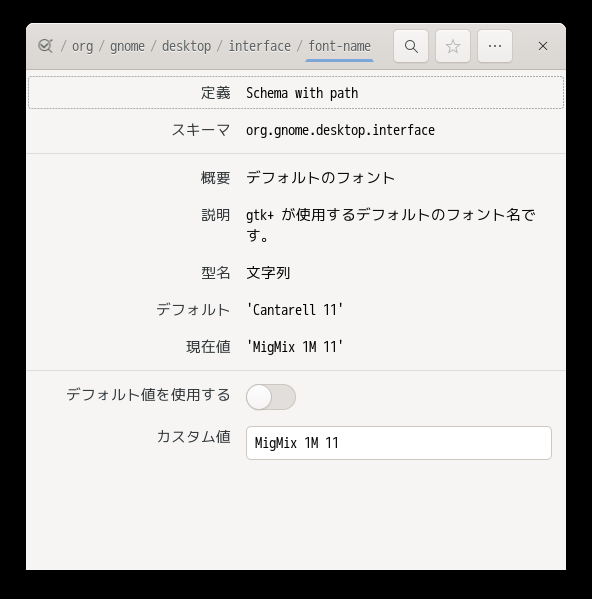The height and width of the screenshot is (599, 592).
Task: Select the 定義 Schema with path row
Action: tap(296, 92)
